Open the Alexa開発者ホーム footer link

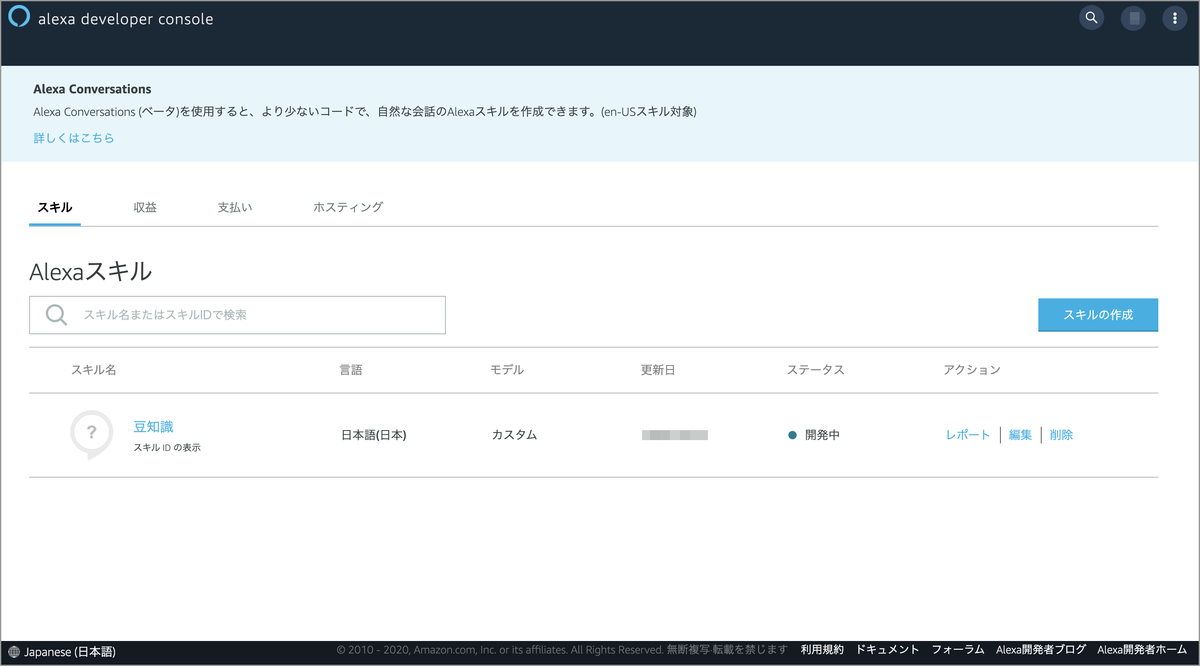[1142, 650]
